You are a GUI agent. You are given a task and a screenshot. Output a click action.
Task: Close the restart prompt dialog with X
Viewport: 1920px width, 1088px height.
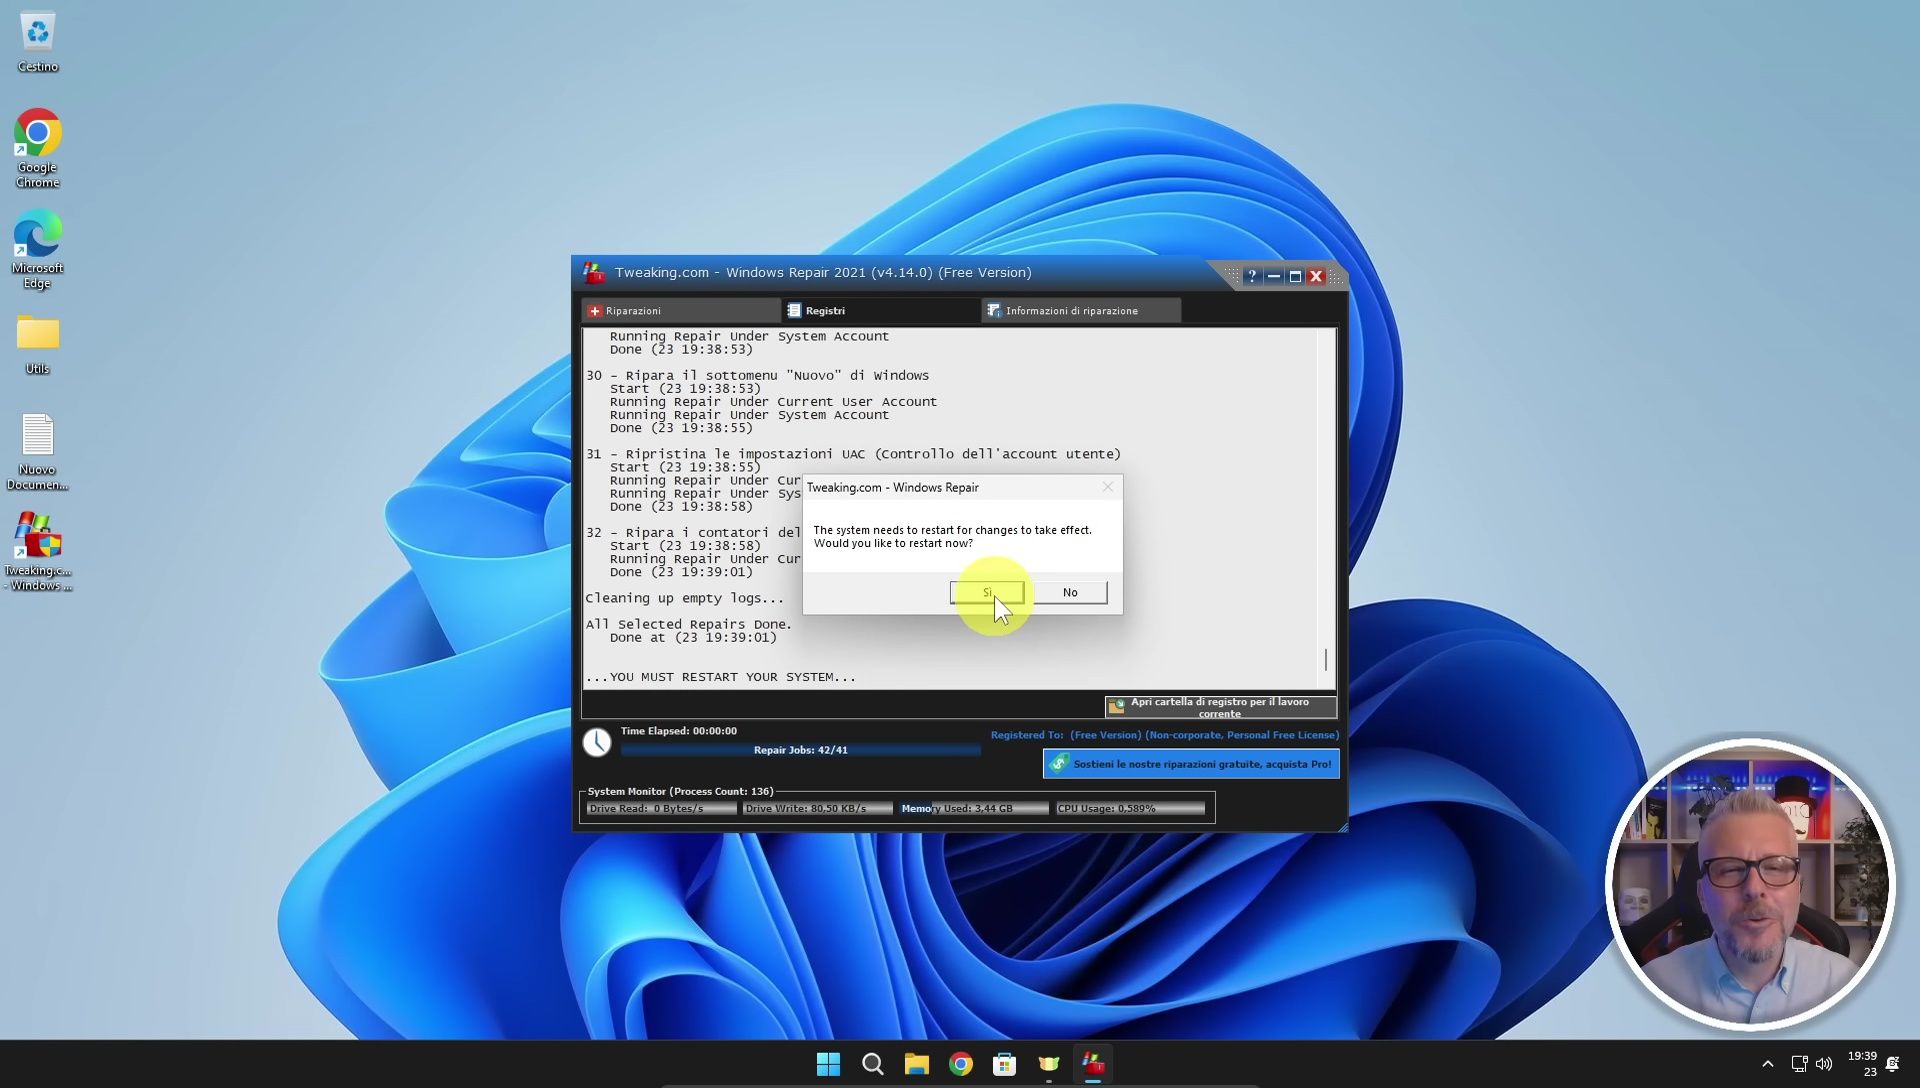tap(1107, 487)
